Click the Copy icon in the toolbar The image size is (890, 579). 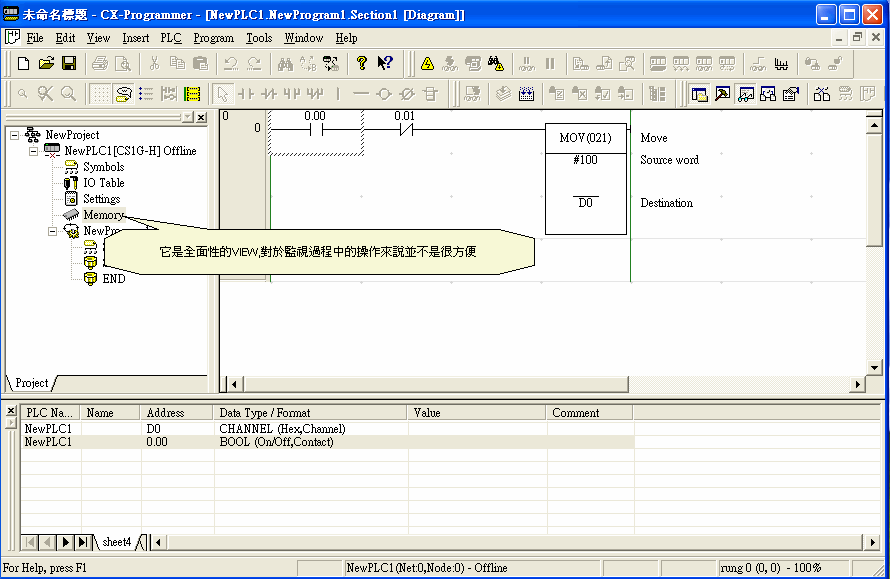pos(177,63)
